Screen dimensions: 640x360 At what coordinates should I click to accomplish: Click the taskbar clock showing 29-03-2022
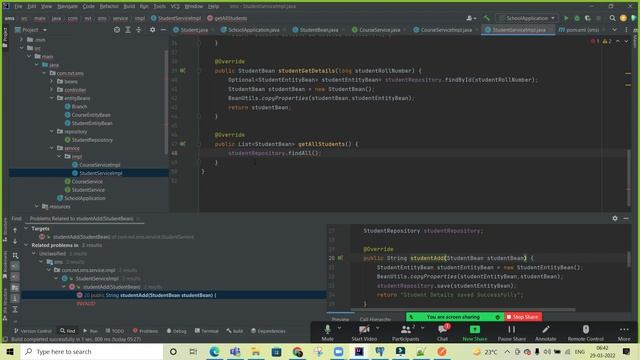(602, 351)
